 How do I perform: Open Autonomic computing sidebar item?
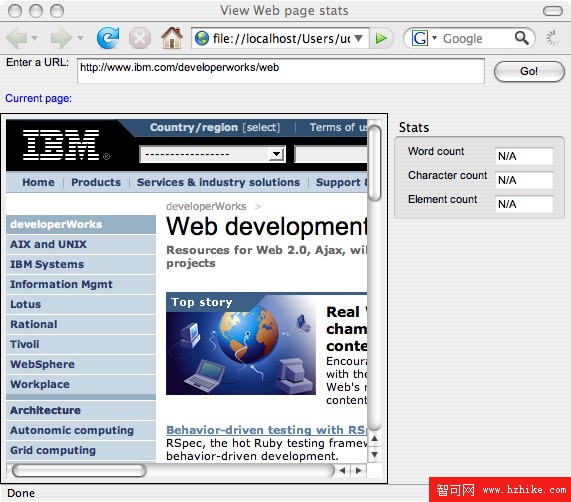click(81, 430)
